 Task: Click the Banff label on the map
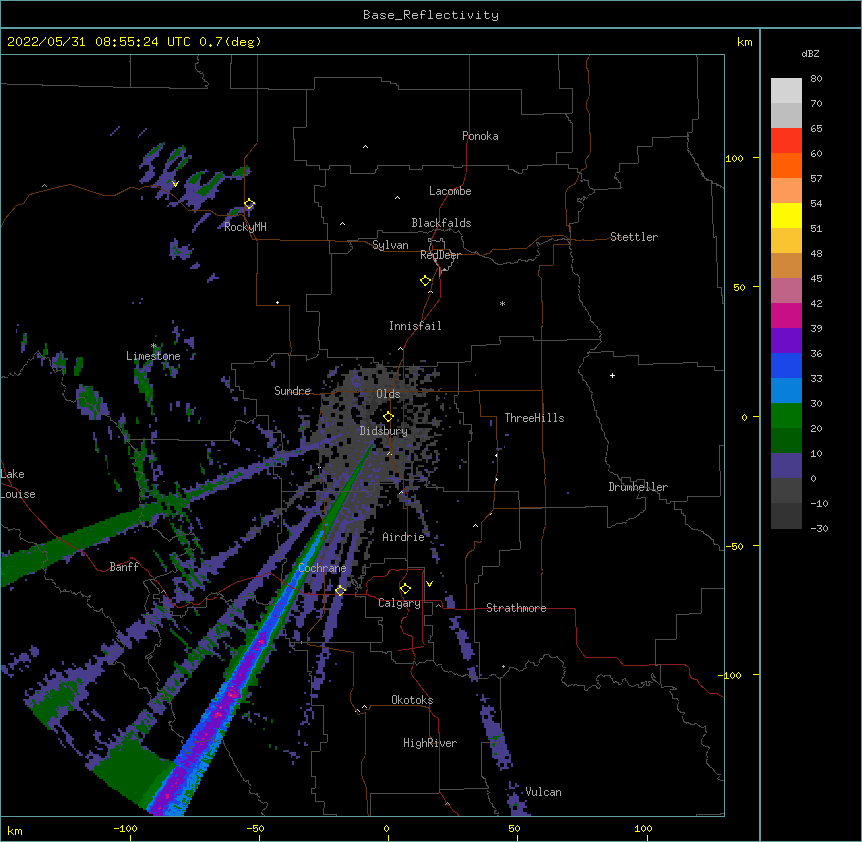coord(124,567)
